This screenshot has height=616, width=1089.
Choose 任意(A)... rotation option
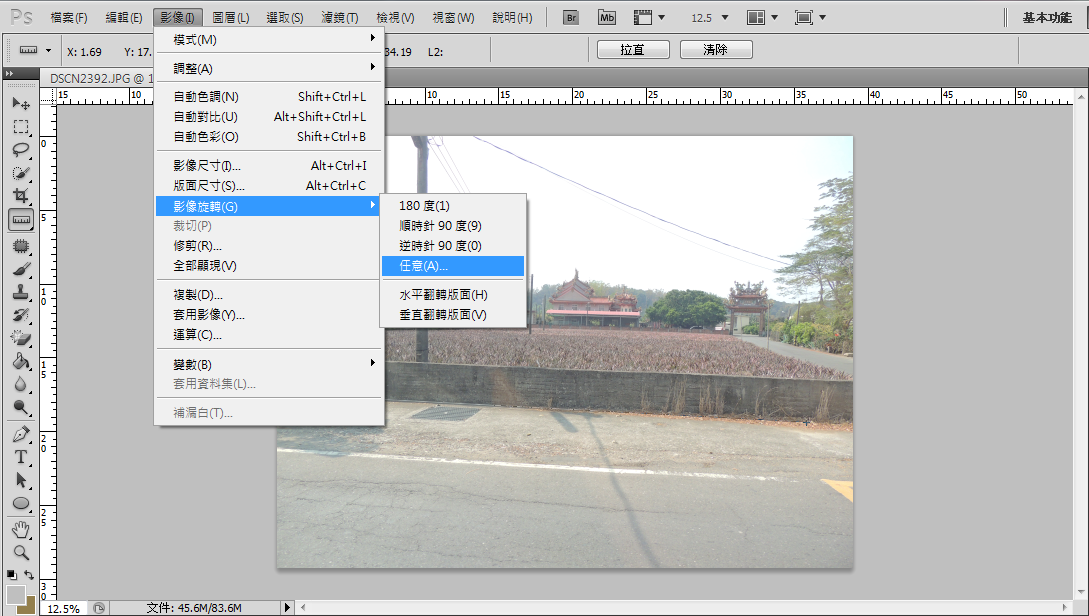tap(453, 265)
